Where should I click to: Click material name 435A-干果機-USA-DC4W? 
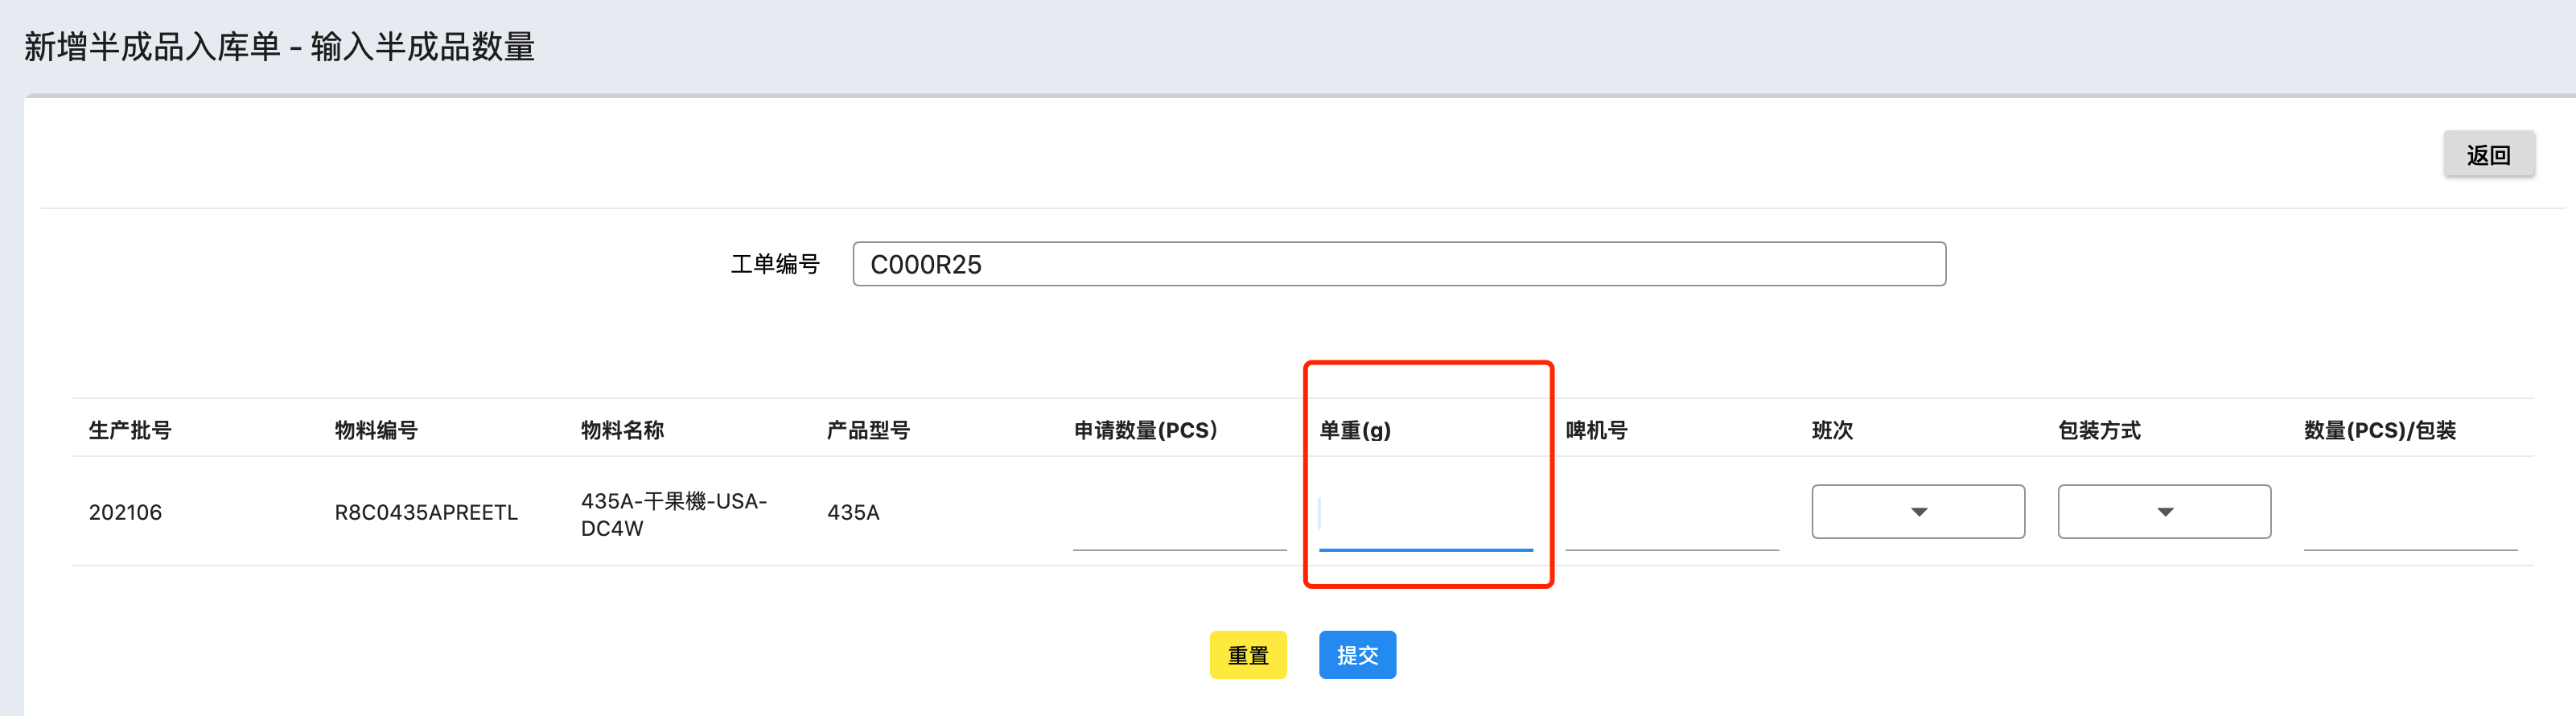tap(674, 514)
